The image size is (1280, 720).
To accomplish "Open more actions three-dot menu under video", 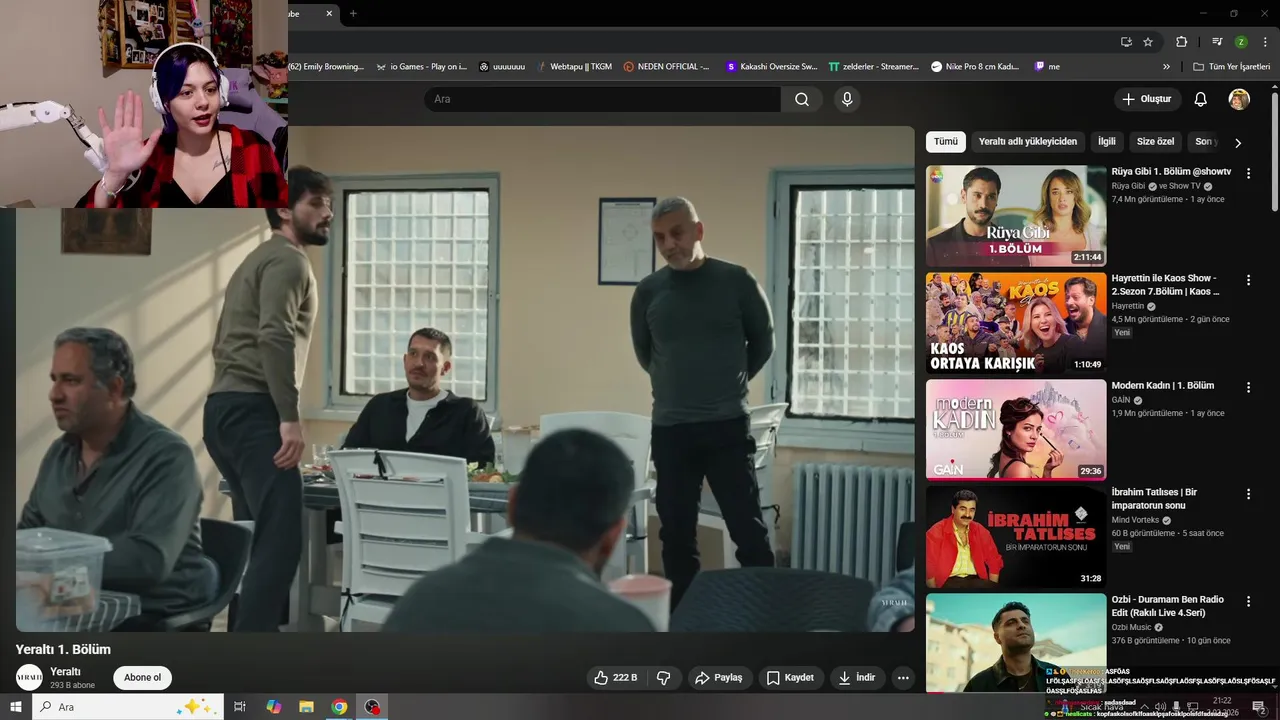I will coord(903,678).
